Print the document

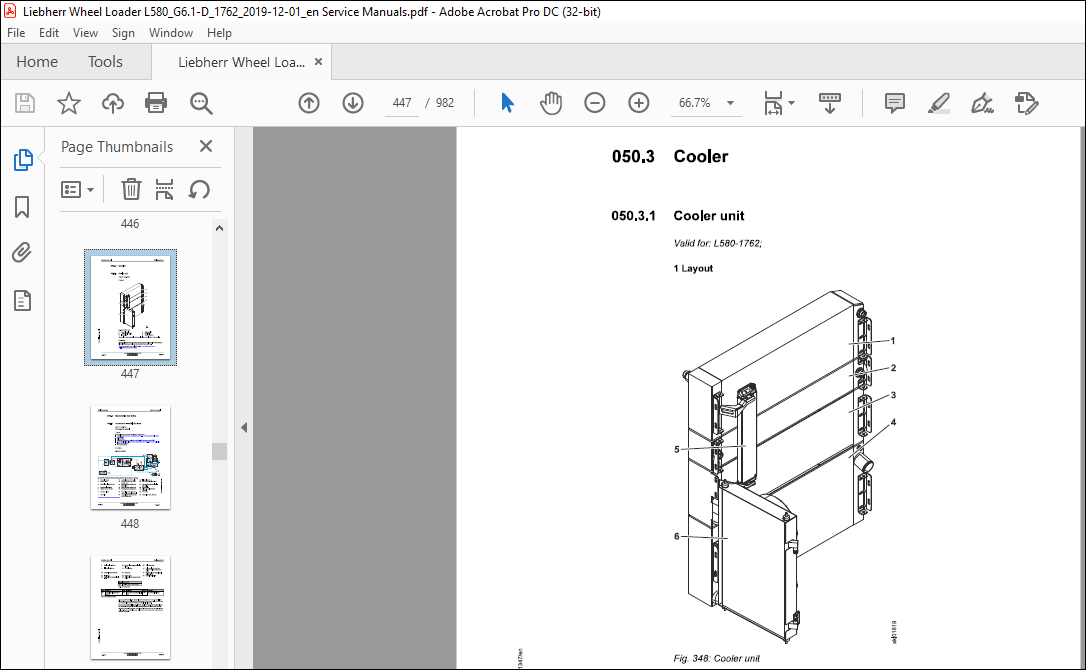pos(156,103)
